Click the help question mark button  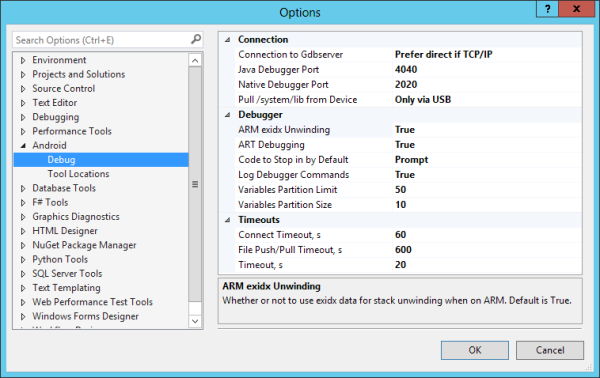point(547,9)
